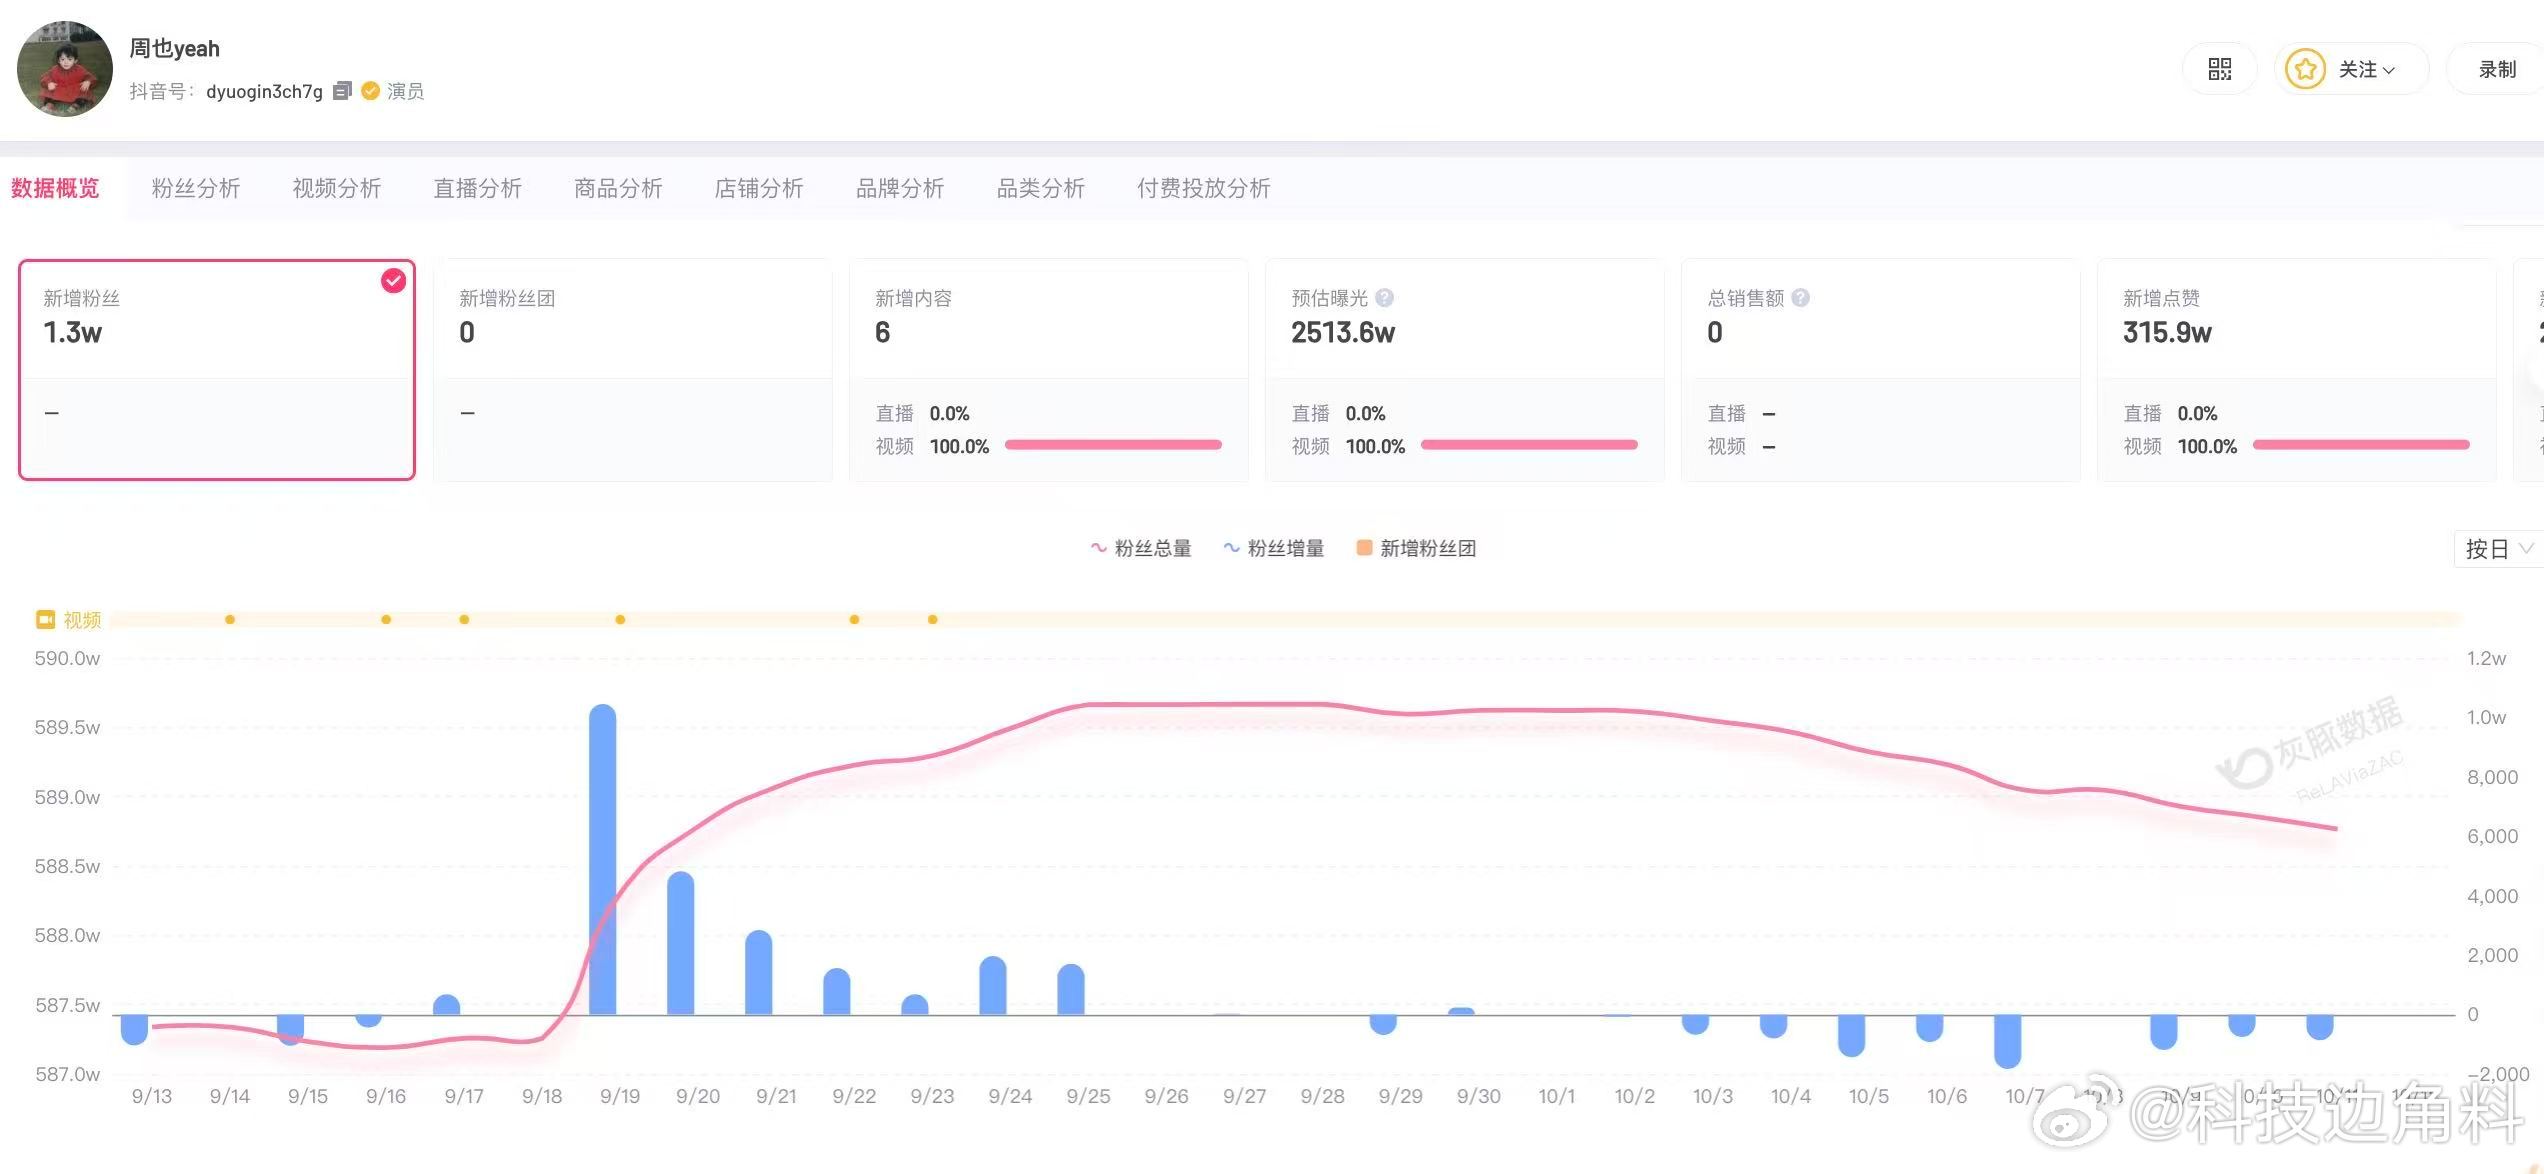Select the 新增内容 metric card
Viewport: 2544px width, 1174px height.
point(1049,370)
